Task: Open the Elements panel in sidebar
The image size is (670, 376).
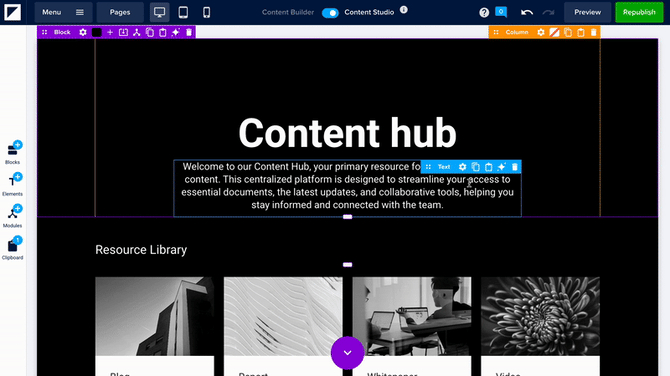Action: tap(13, 184)
